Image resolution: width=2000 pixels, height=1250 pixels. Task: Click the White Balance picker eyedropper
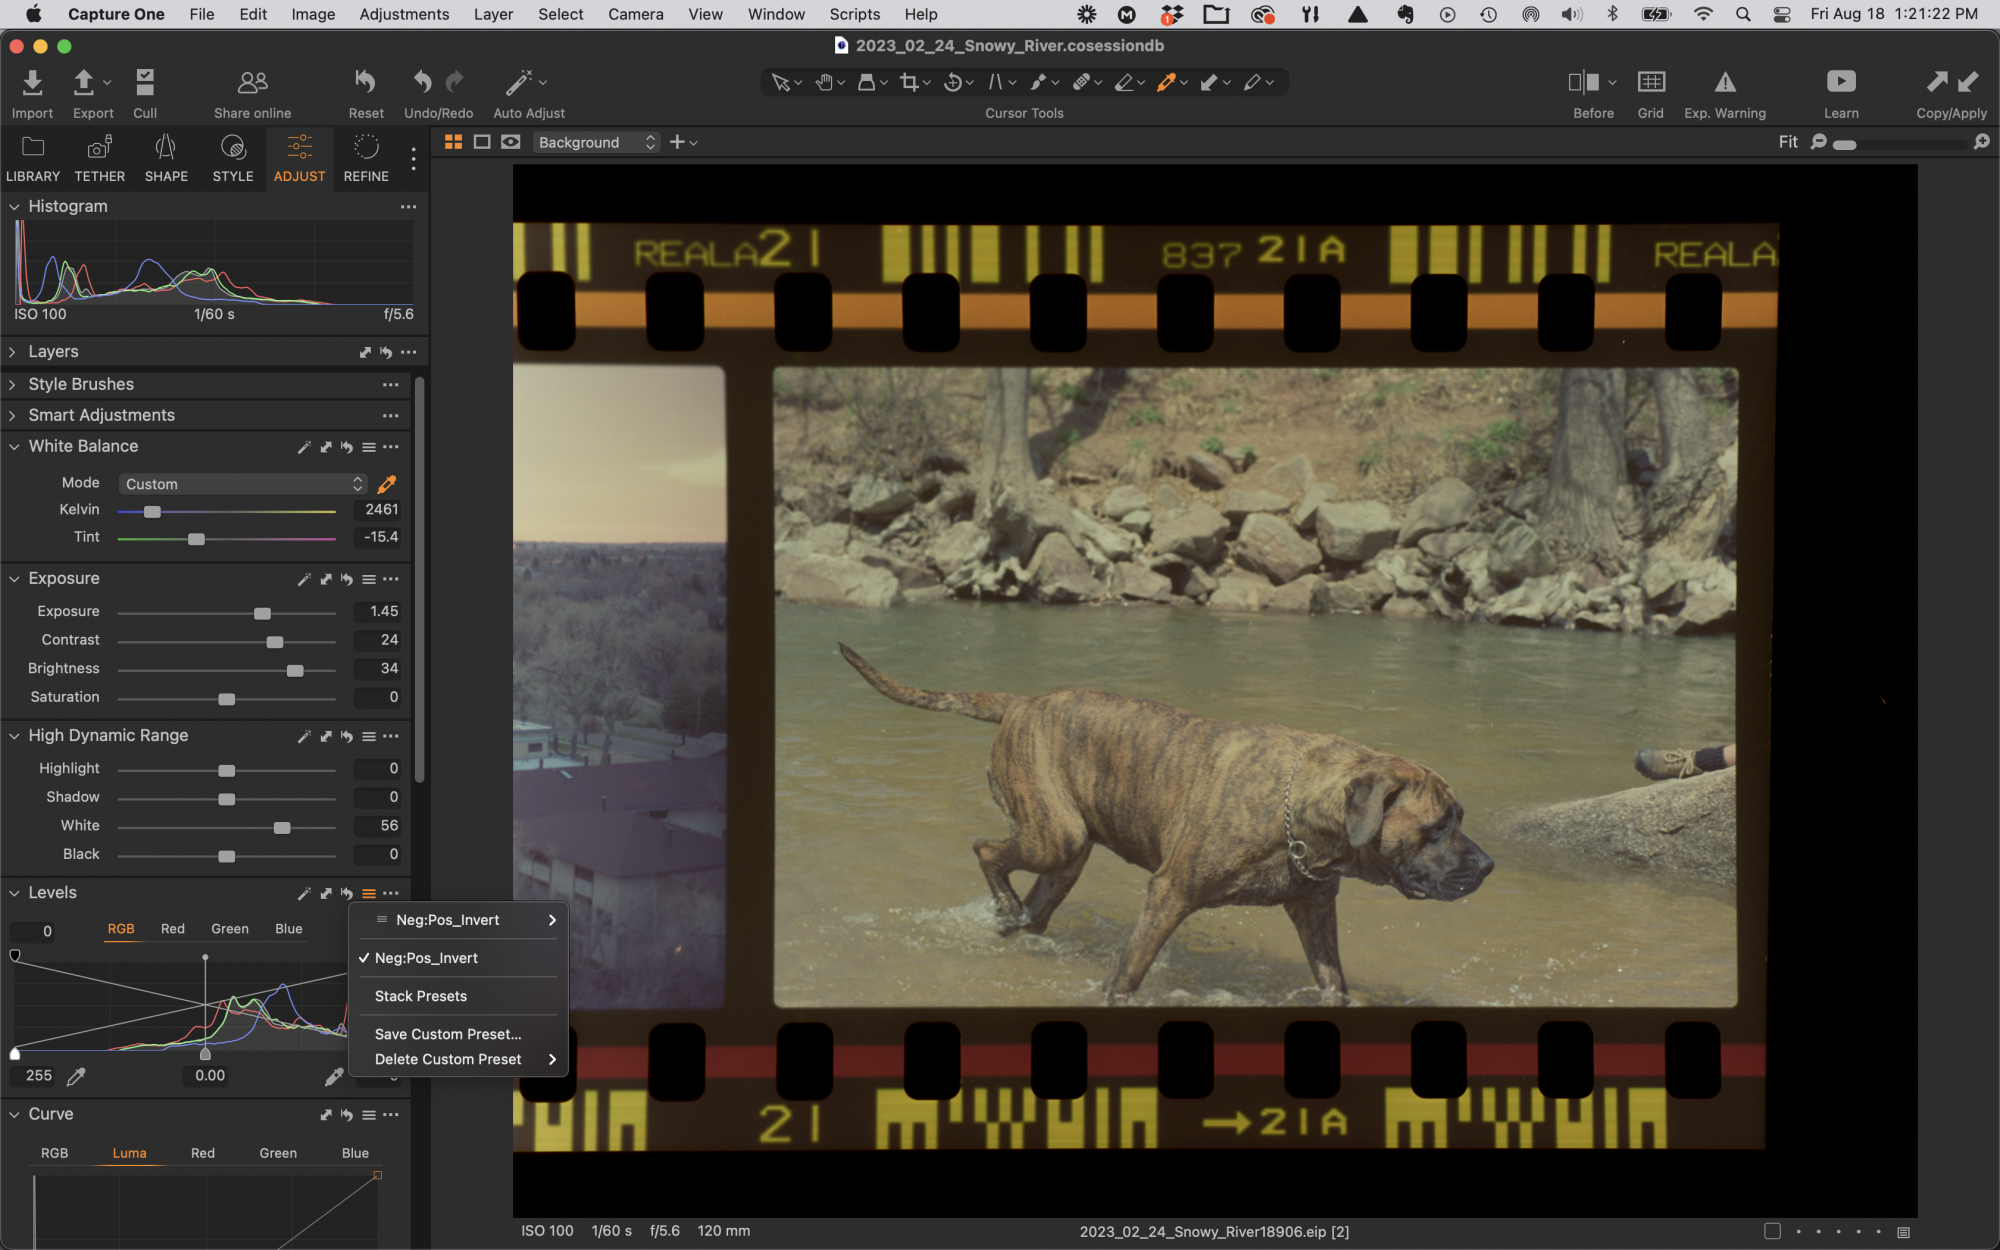387,484
